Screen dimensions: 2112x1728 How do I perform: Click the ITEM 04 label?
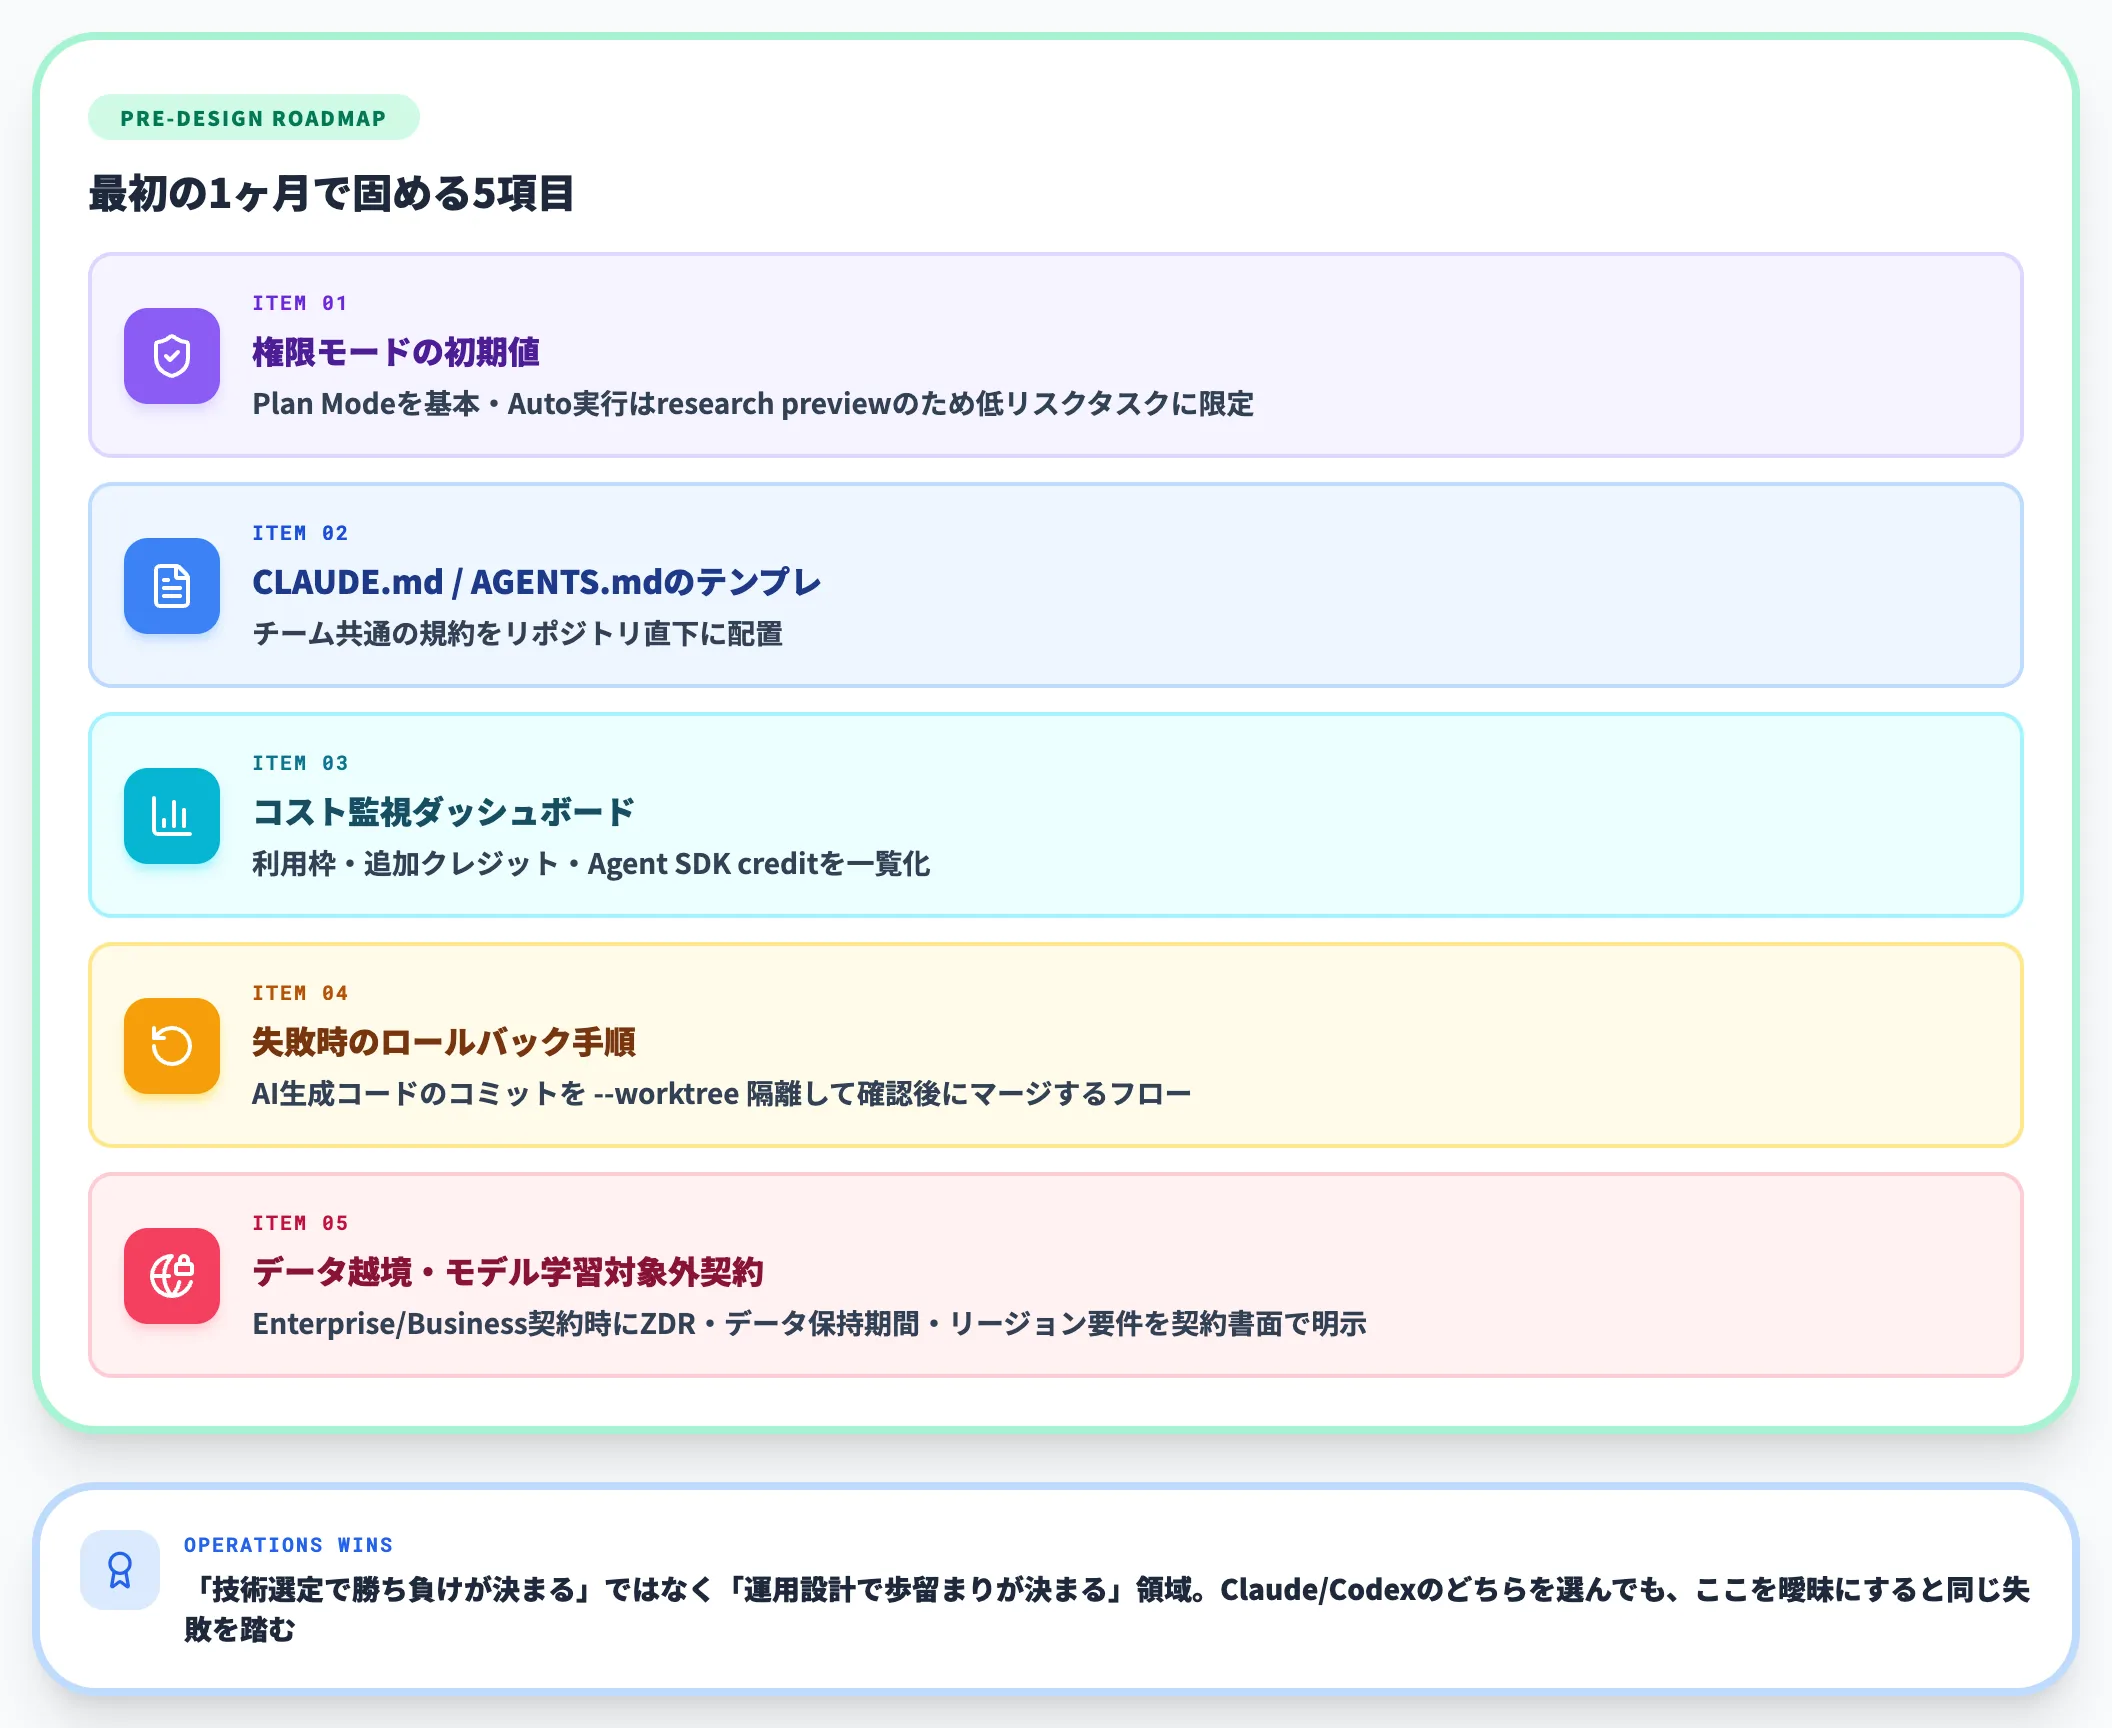pyautogui.click(x=300, y=993)
